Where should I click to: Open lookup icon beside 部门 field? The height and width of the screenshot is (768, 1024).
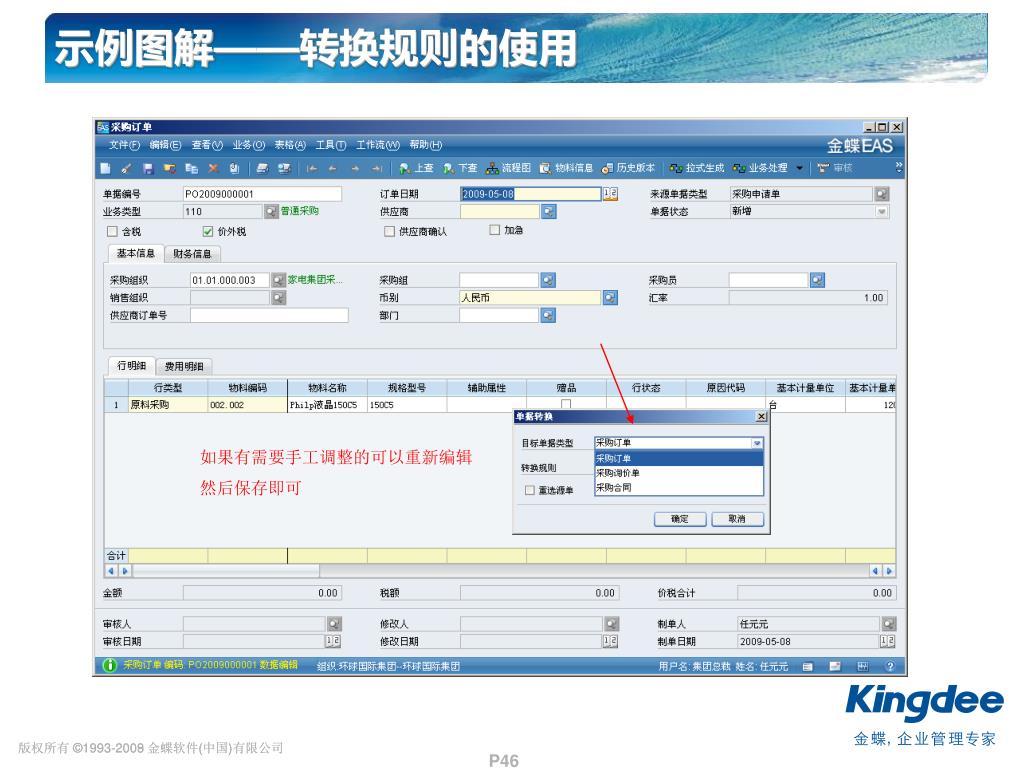point(549,315)
